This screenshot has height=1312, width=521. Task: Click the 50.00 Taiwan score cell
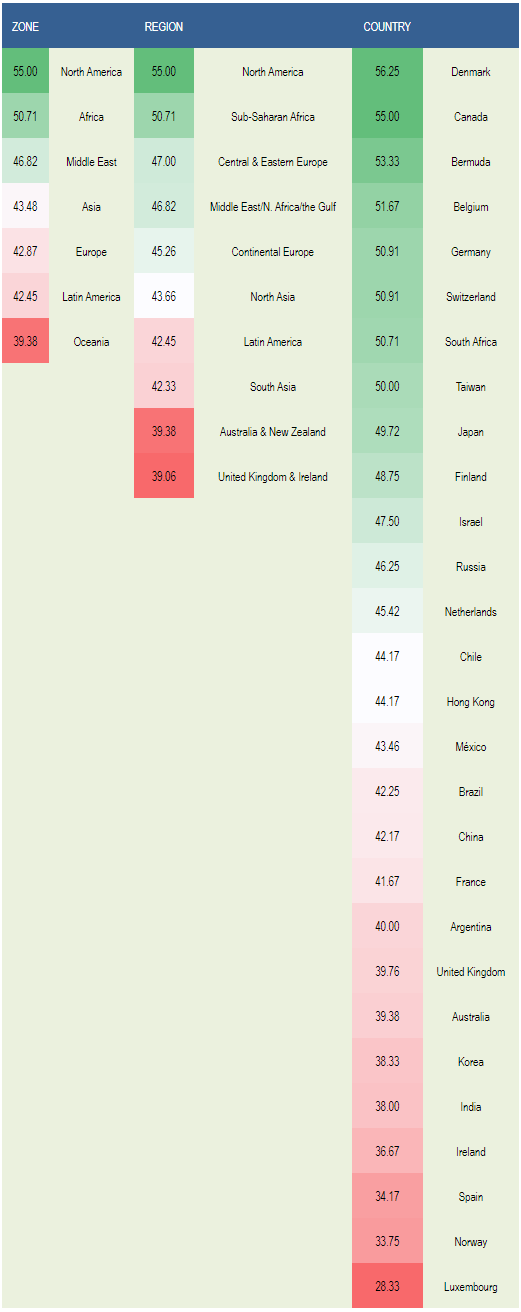coord(387,387)
